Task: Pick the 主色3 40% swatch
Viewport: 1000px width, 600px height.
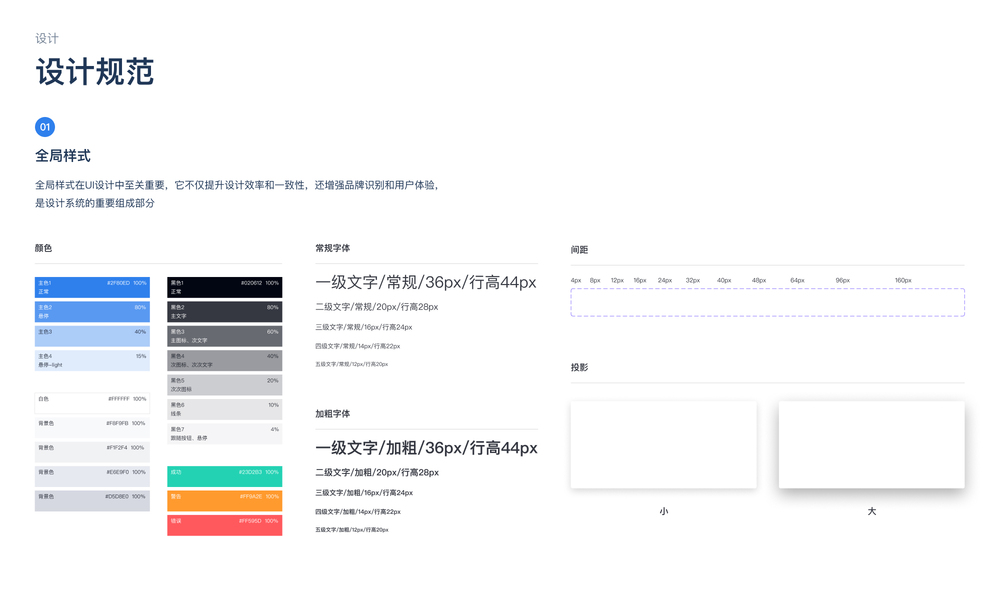Action: [x=92, y=336]
